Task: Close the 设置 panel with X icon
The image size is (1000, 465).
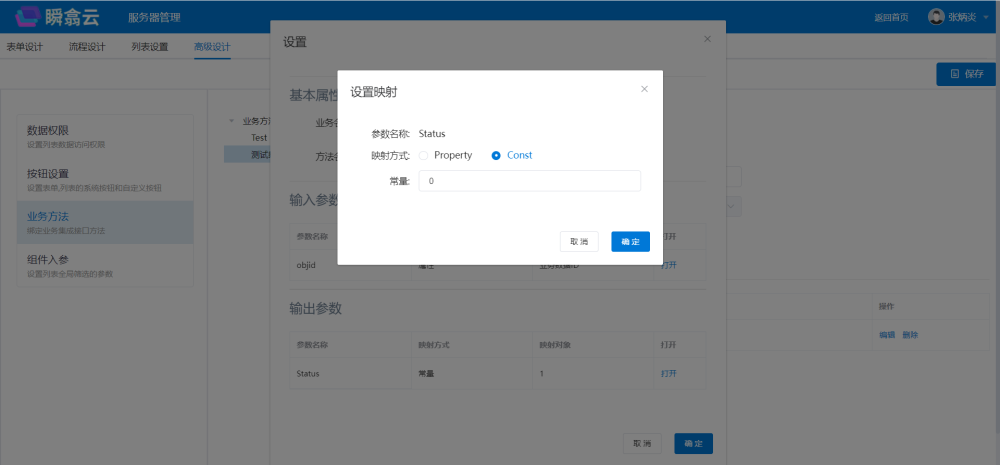Action: coord(707,39)
